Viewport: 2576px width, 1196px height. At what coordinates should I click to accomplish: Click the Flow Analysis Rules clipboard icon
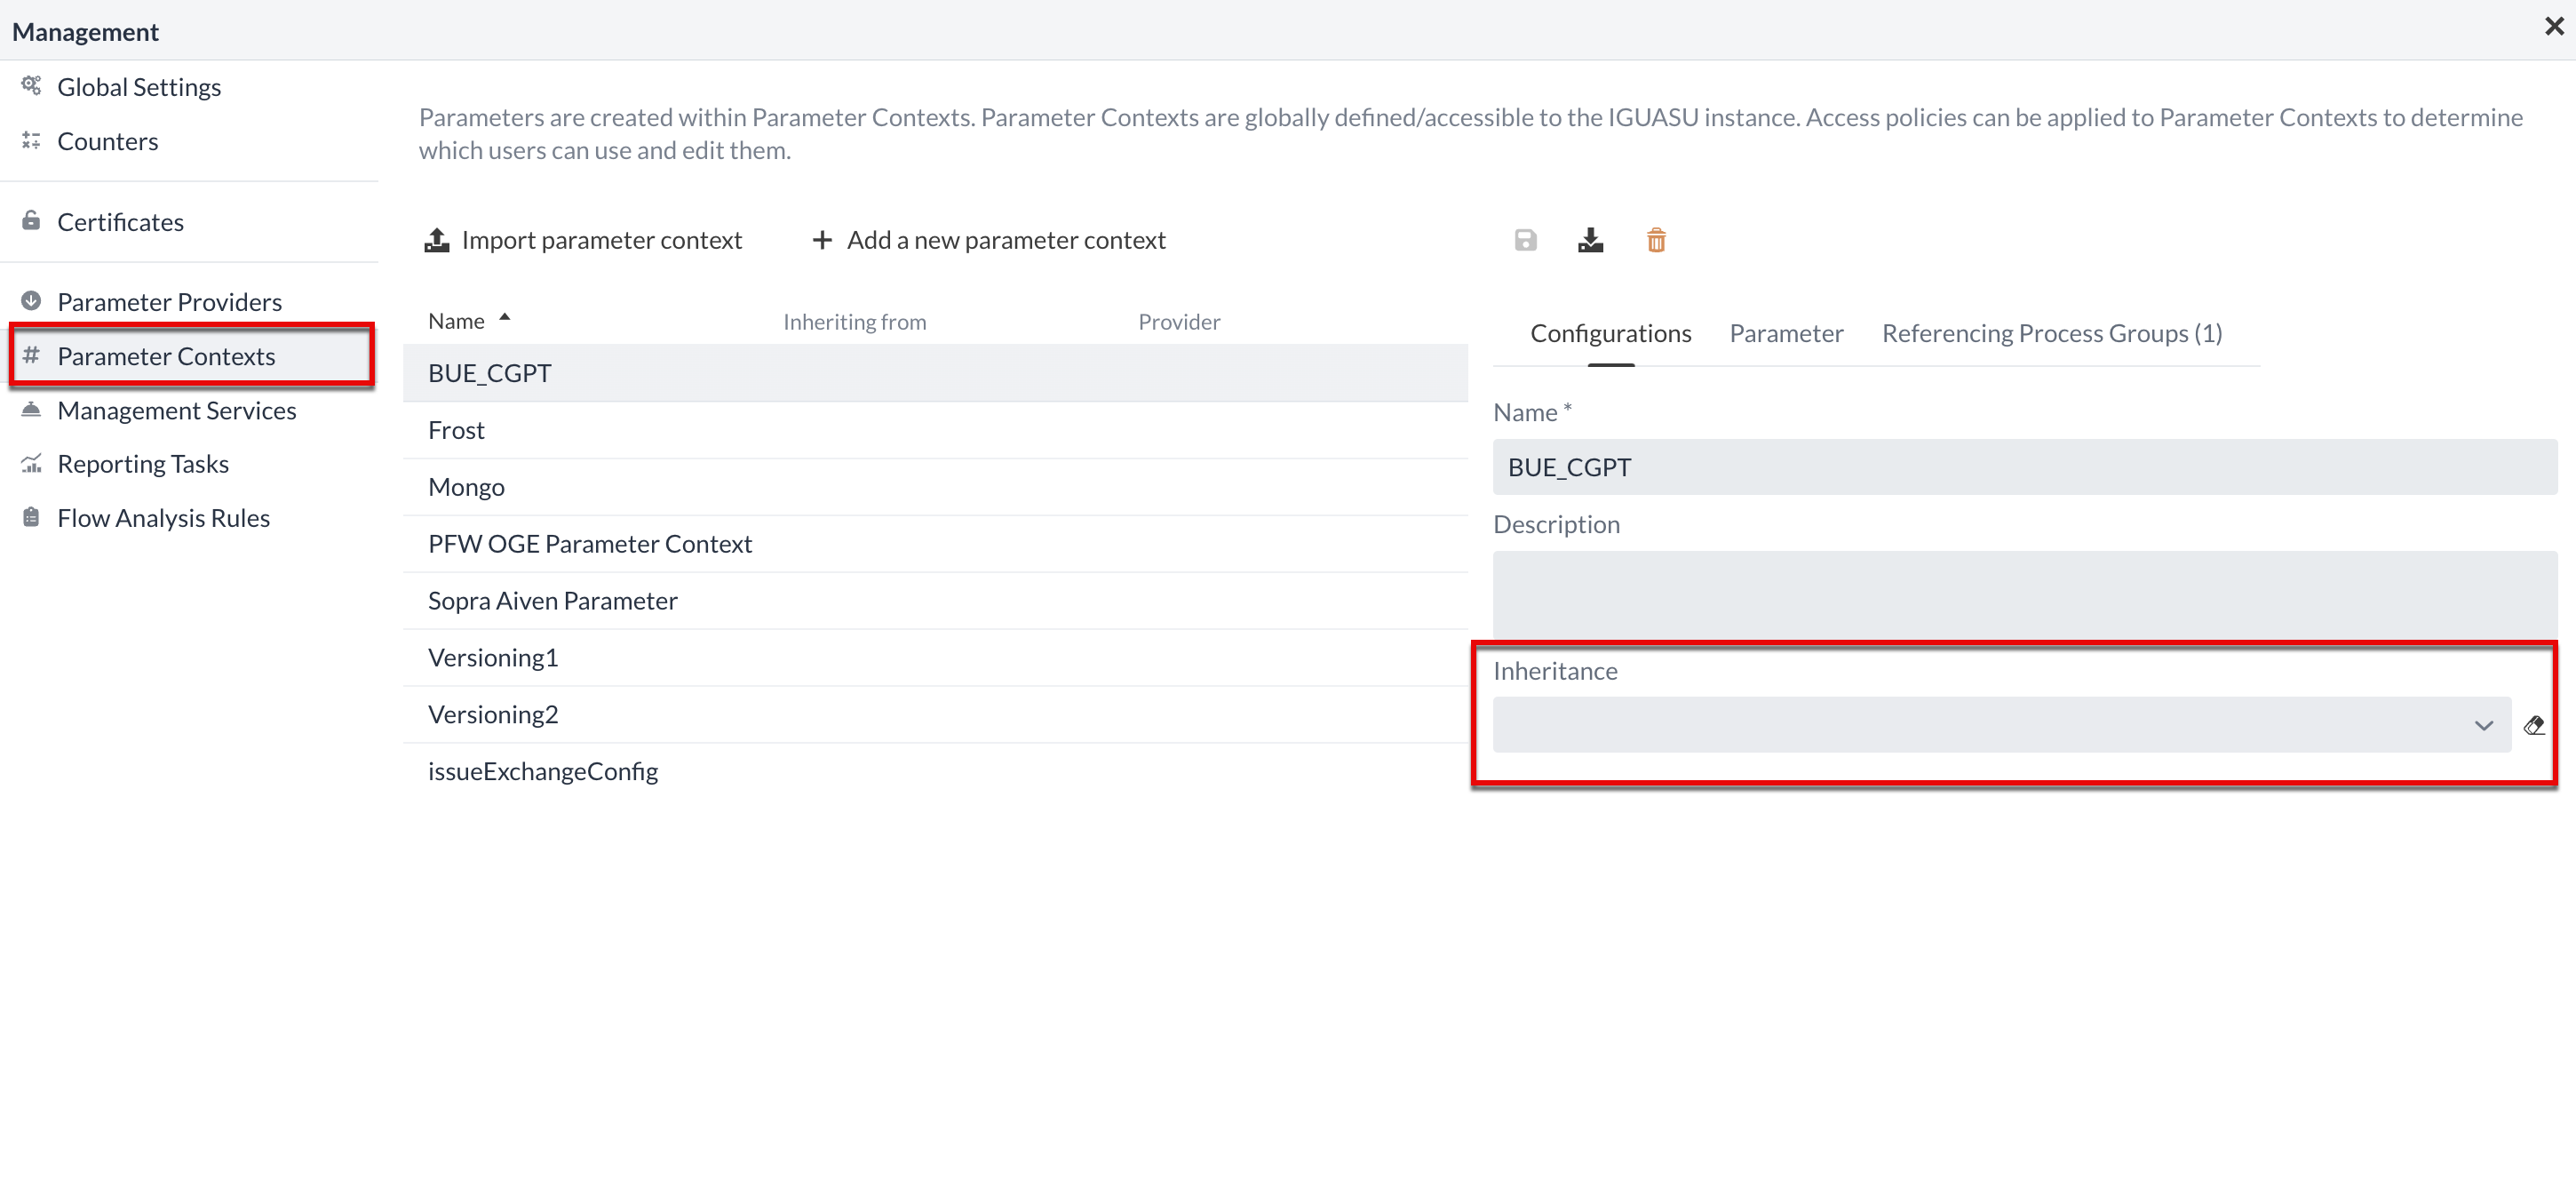click(31, 517)
